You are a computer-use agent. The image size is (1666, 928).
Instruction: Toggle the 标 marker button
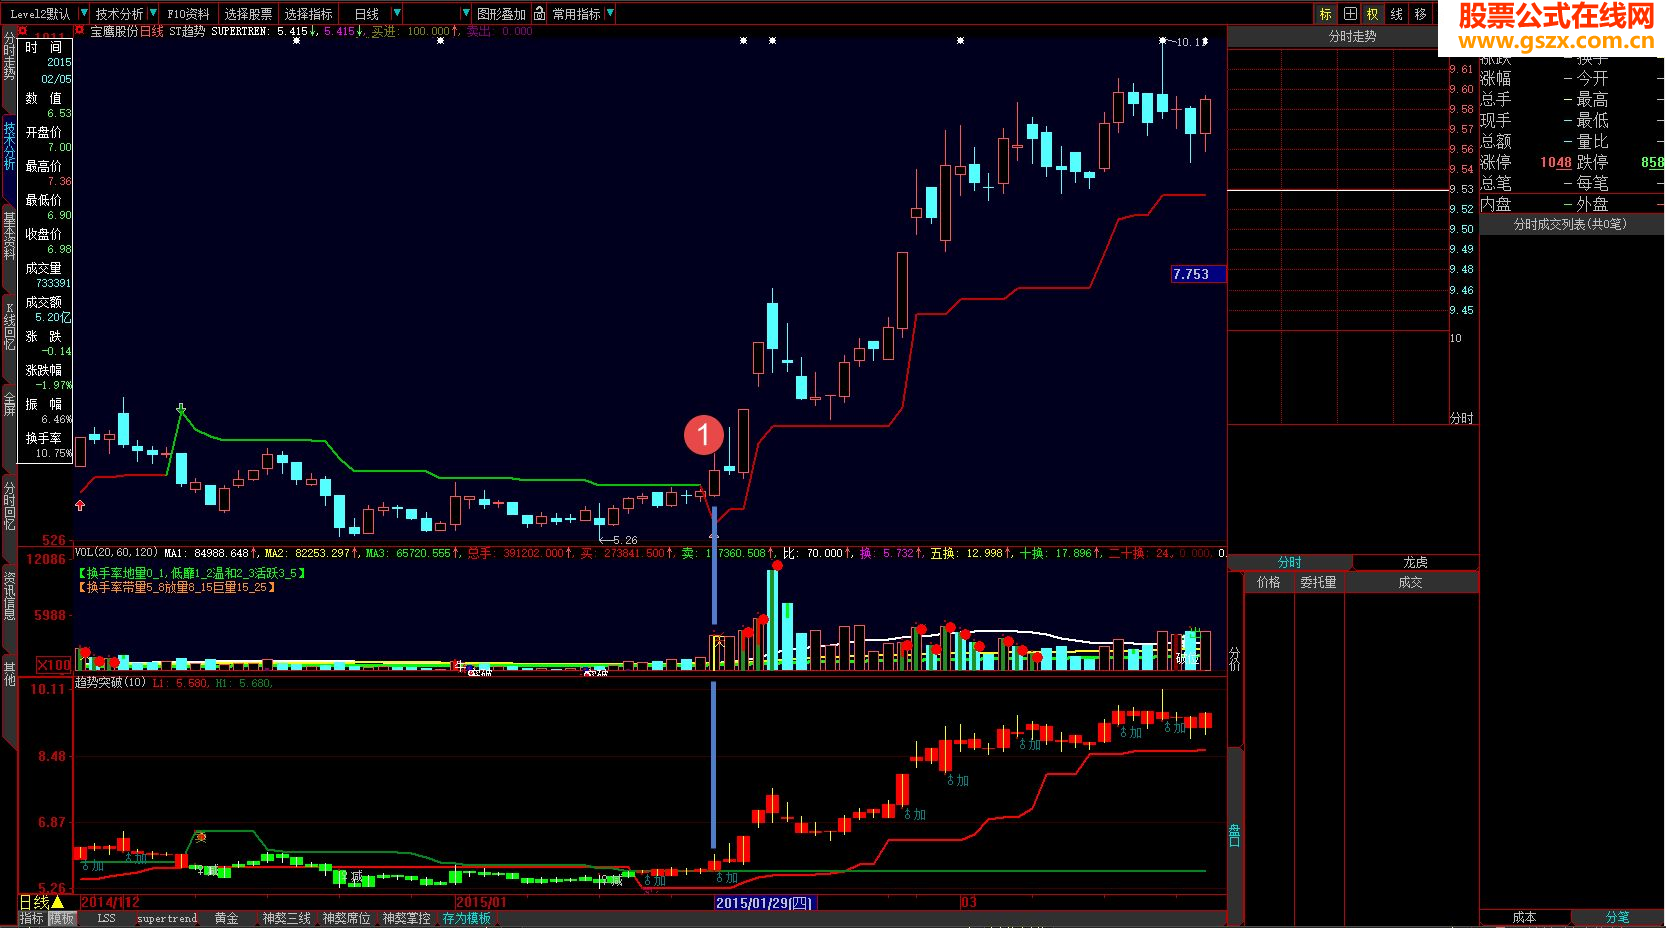[x=1326, y=14]
